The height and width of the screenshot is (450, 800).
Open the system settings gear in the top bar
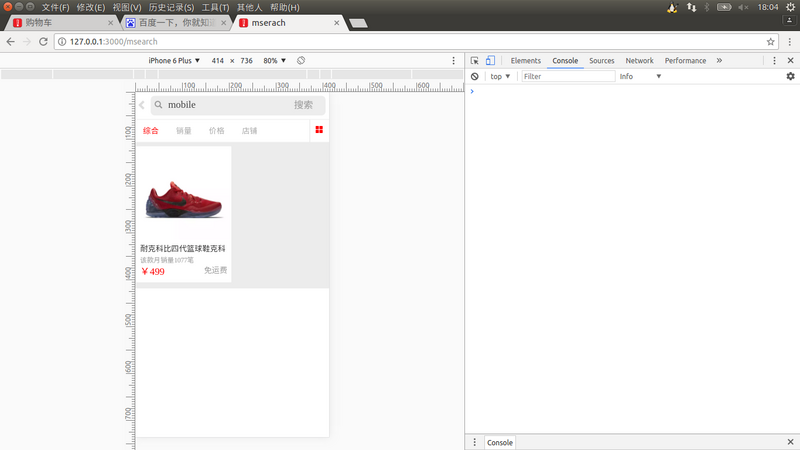click(x=790, y=7)
